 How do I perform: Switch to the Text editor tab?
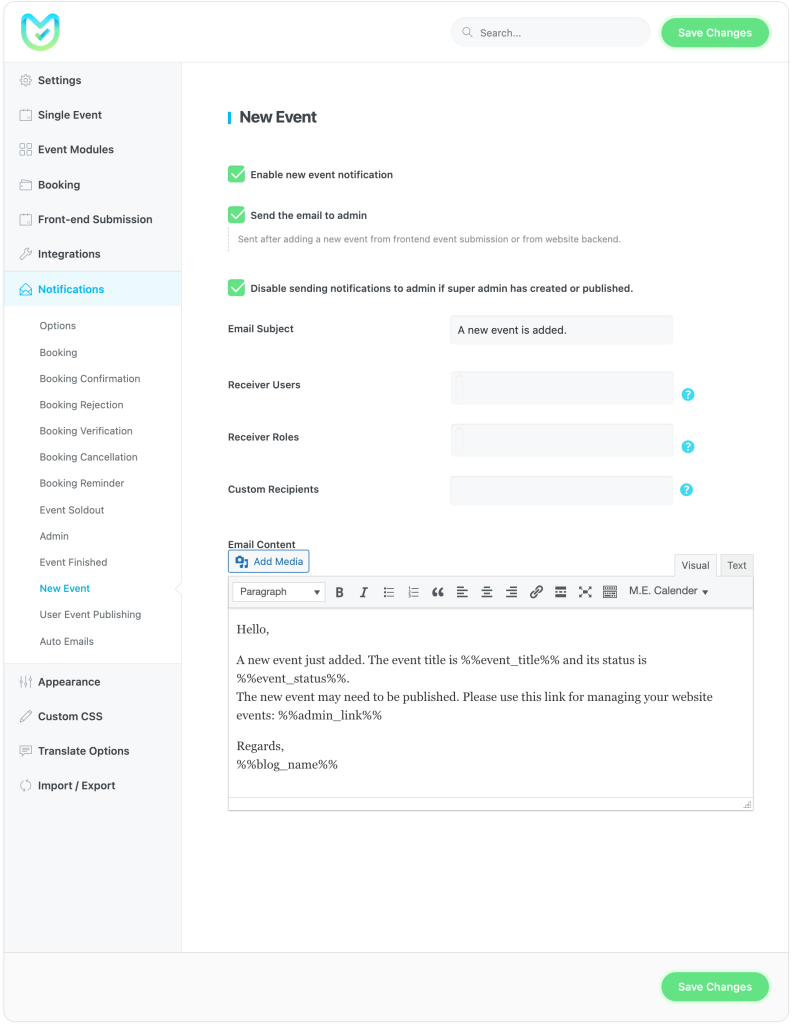[x=736, y=566]
